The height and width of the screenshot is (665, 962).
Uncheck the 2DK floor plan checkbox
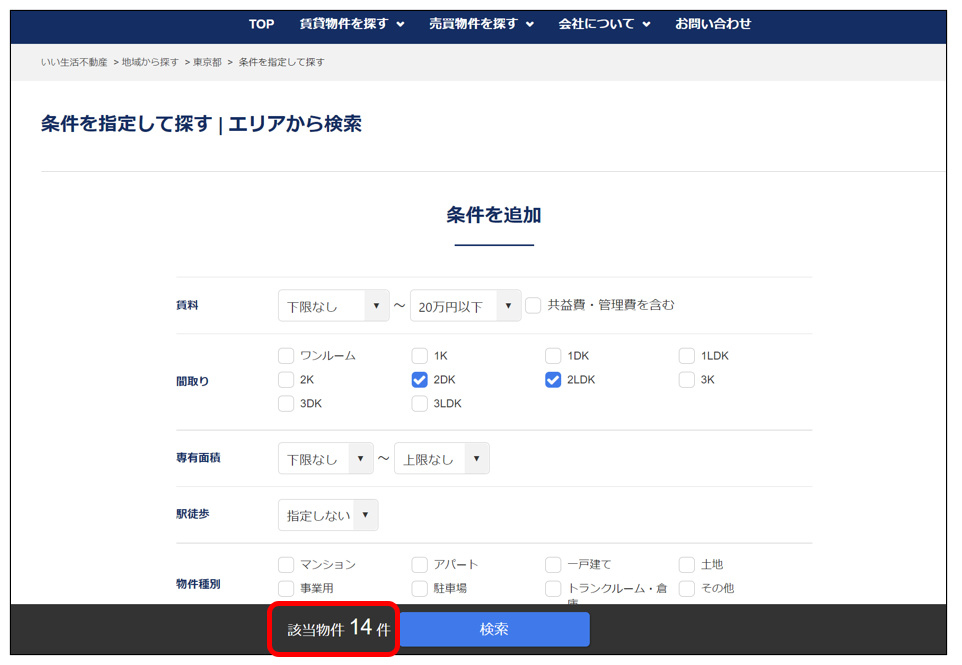[420, 380]
